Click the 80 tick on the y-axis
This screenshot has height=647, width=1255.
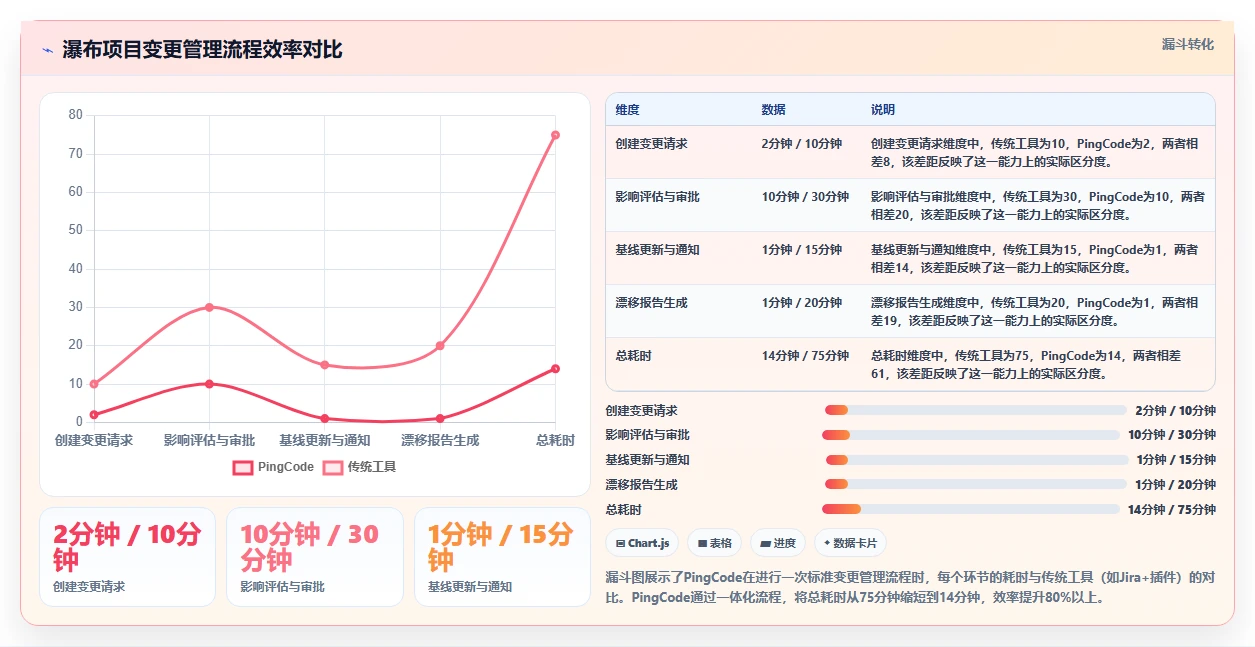[x=76, y=115]
